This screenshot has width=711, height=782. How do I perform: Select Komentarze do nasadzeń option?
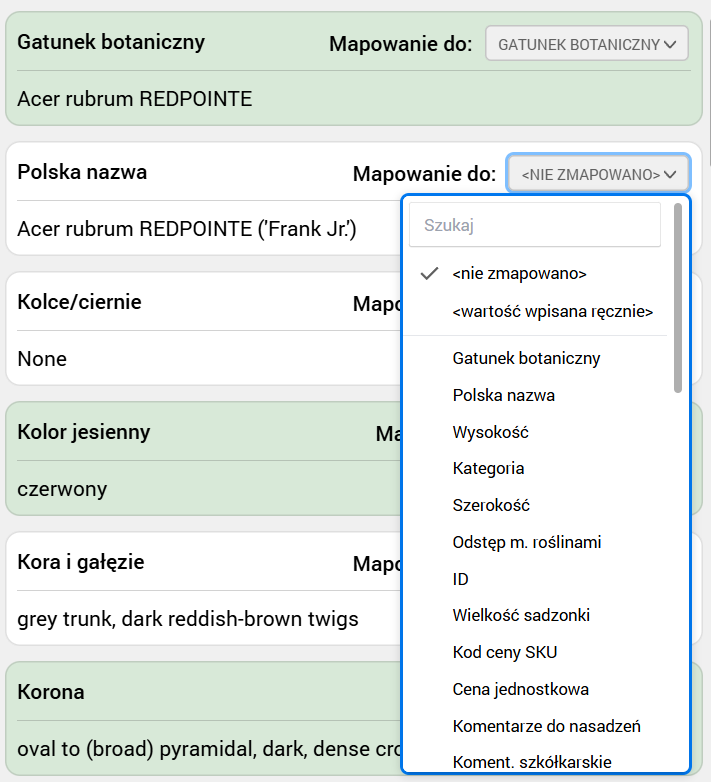[x=546, y=726]
